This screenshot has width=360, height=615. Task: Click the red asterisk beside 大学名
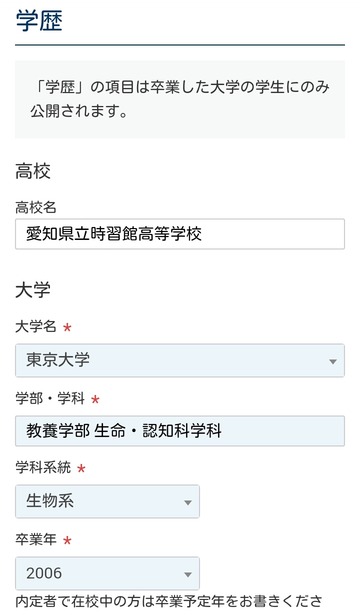[x=67, y=327]
